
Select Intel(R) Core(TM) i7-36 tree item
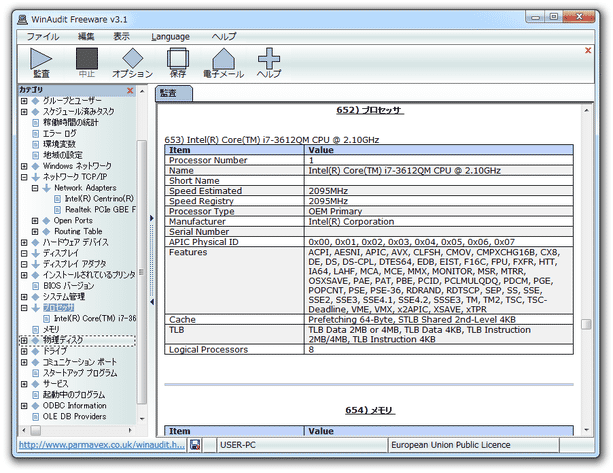click(x=95, y=319)
